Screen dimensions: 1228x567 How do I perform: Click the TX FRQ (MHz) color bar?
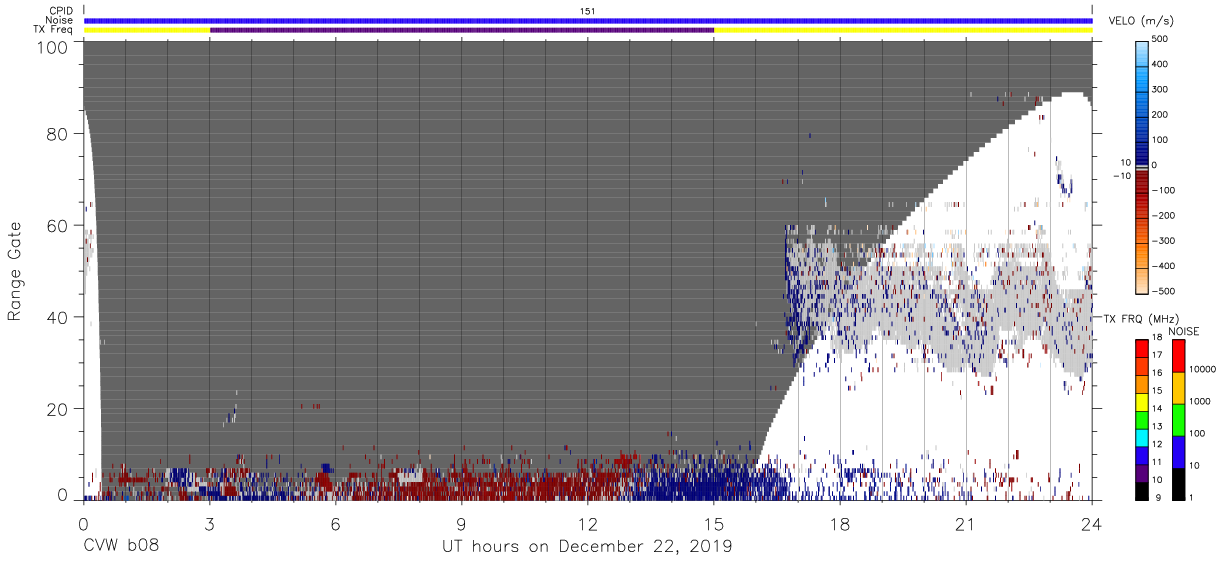[x=1142, y=419]
